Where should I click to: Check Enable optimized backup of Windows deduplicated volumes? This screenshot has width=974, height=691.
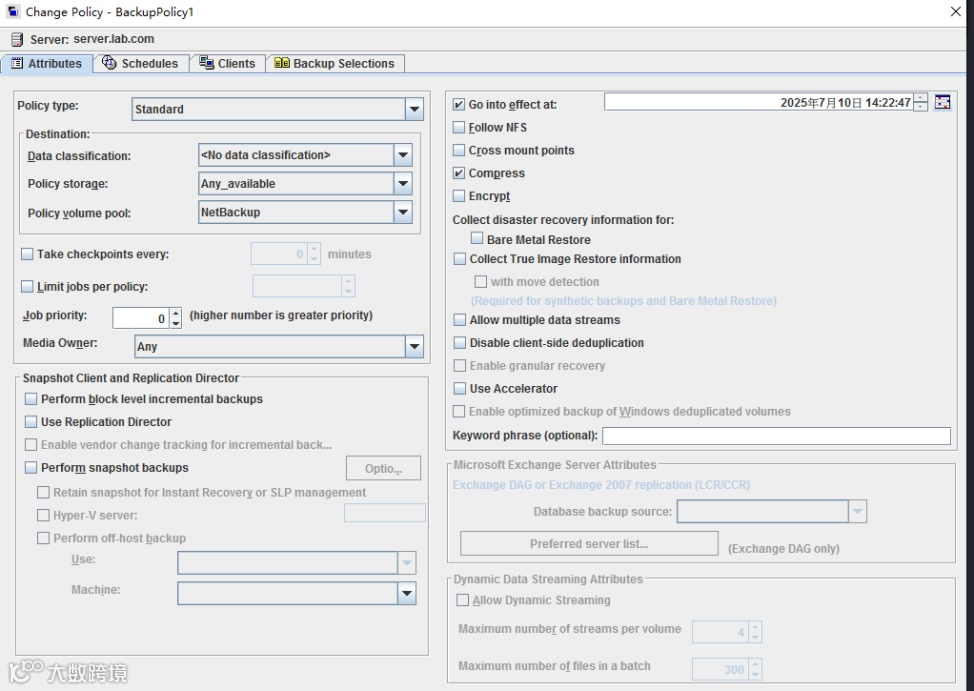(459, 411)
